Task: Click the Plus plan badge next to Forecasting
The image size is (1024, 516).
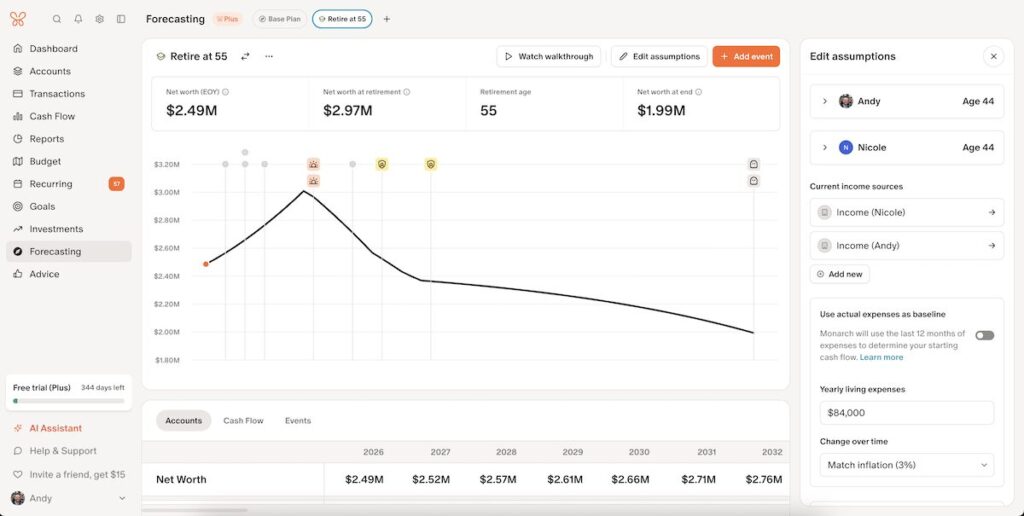Action: tap(227, 19)
